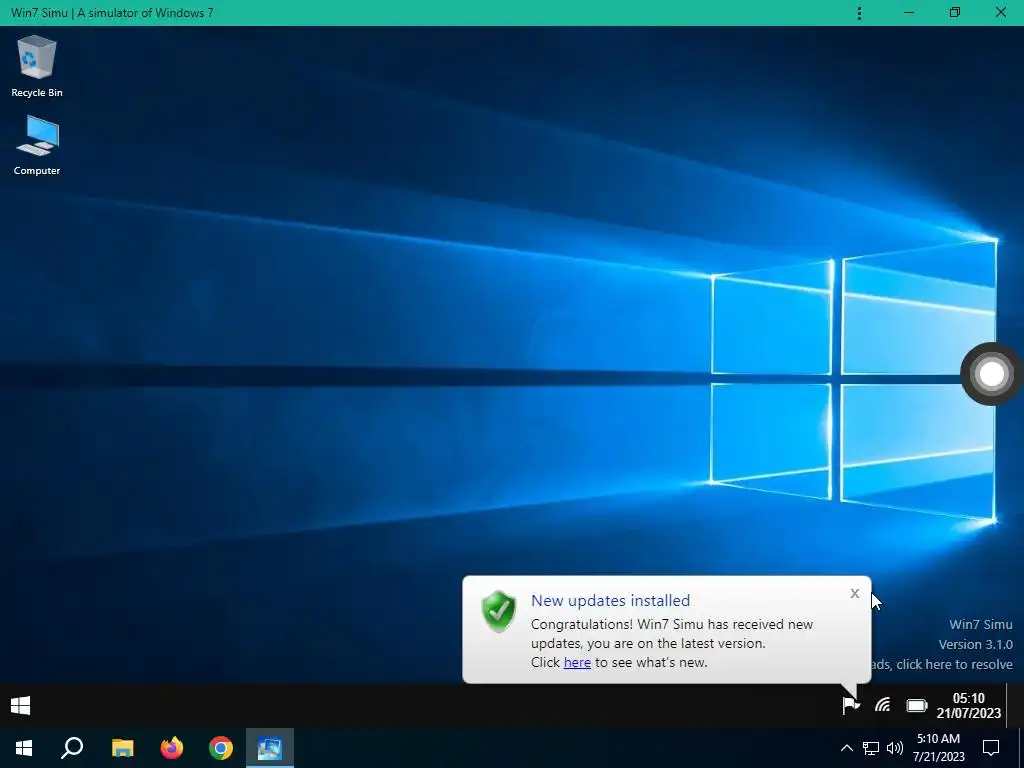Screen dimensions: 1024x768
Task: Restore down the Win7 Simu window
Action: click(955, 13)
